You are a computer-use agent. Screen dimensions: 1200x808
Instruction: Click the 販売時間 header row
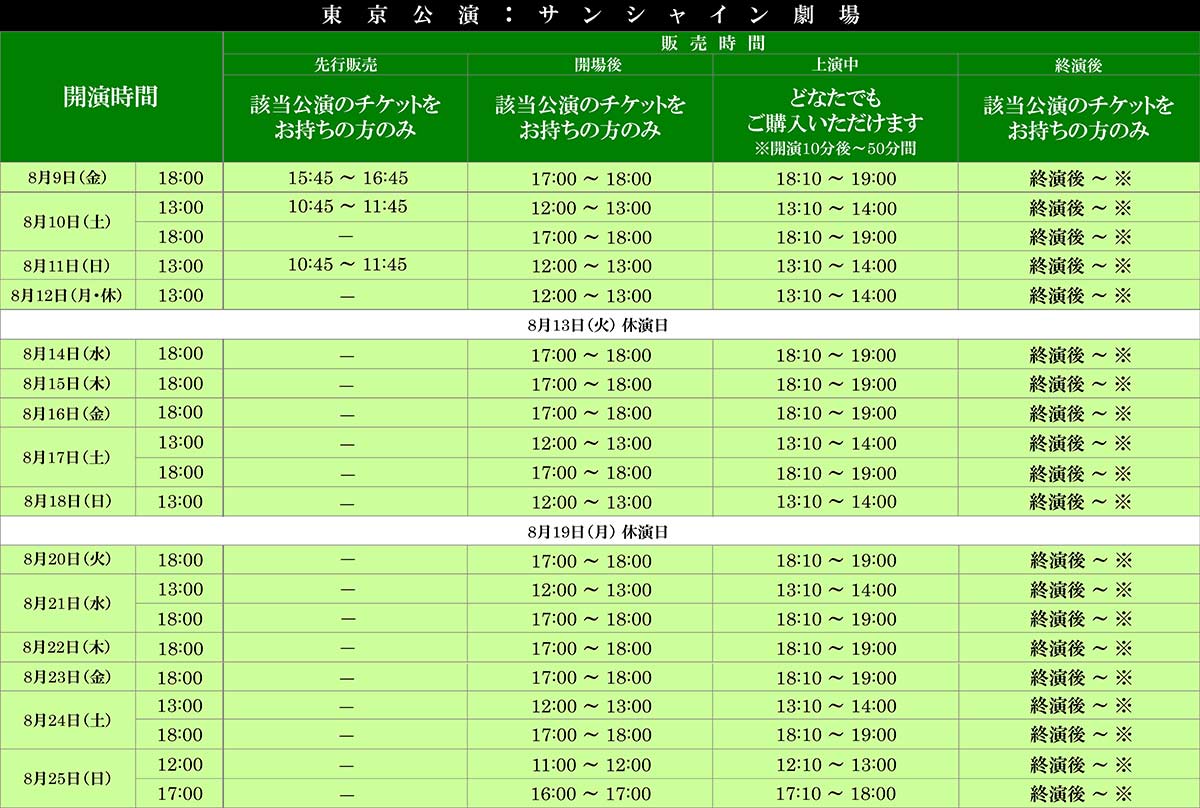pyautogui.click(x=711, y=43)
